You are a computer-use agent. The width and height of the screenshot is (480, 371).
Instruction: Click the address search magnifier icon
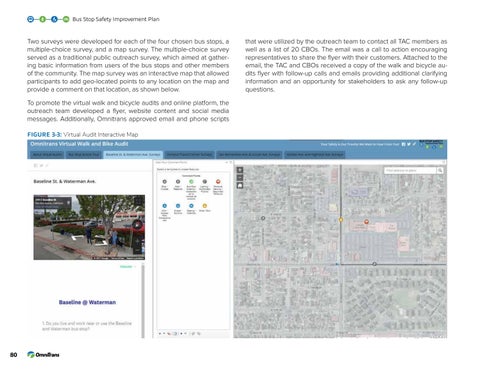click(440, 170)
